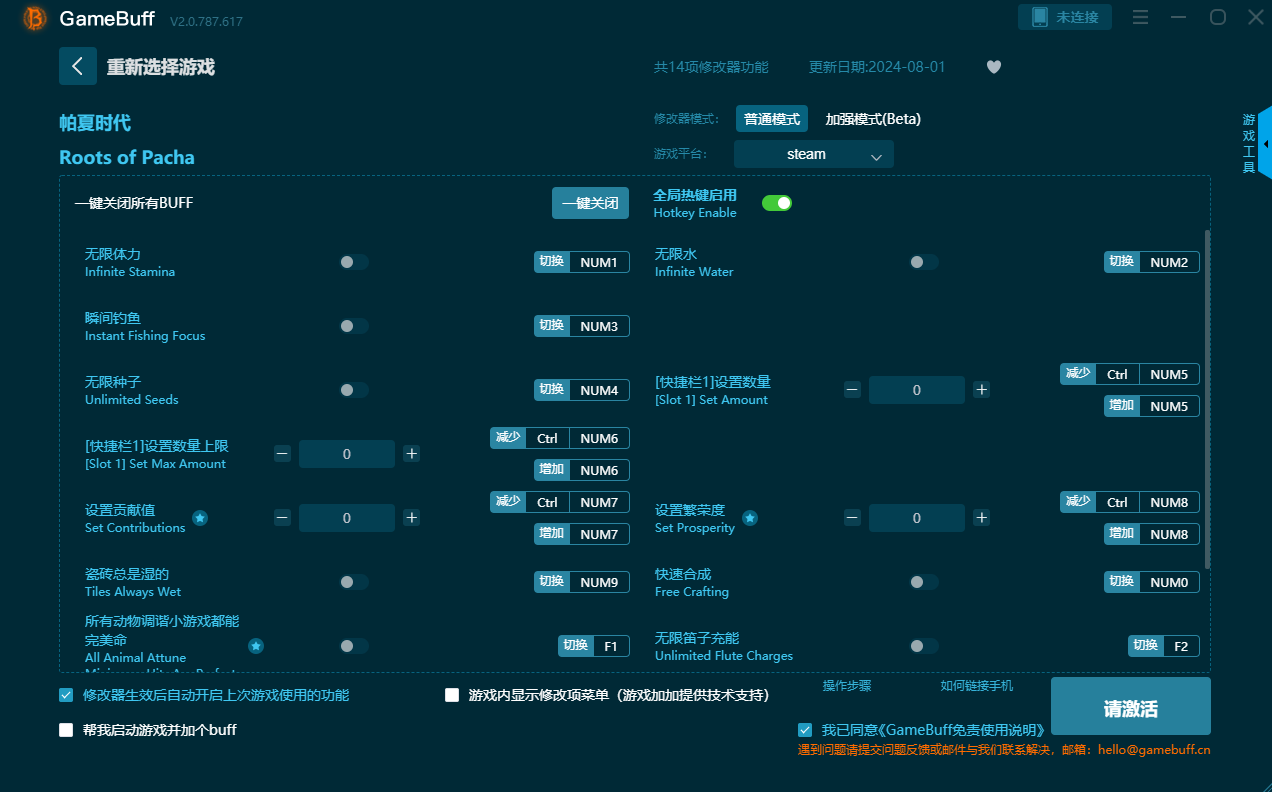Click the reselect game (重新选择游戏) label
1272x792 pixels.
tap(161, 67)
